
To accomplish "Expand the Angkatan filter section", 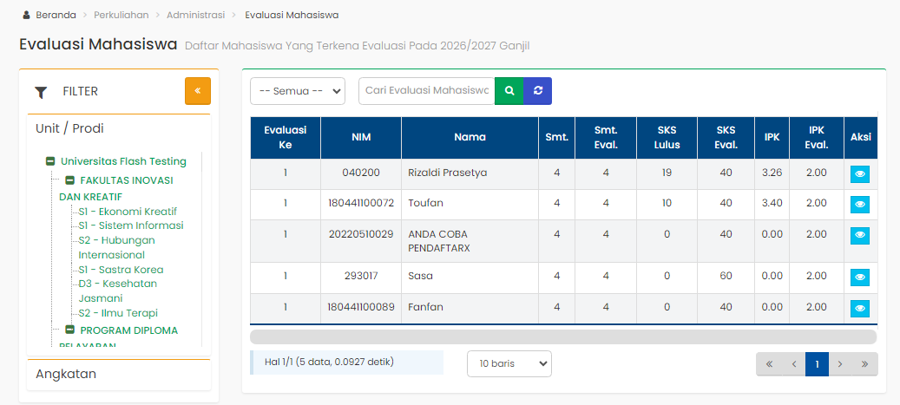I will (66, 374).
